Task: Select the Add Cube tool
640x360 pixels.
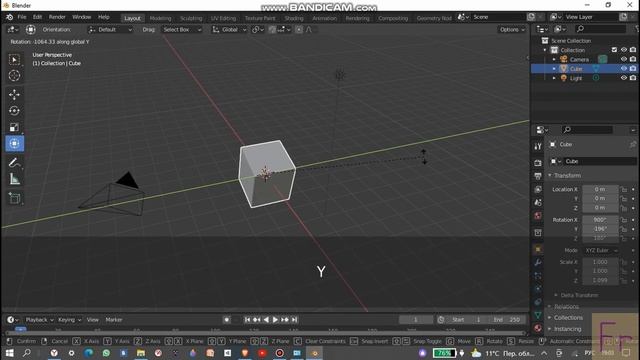Action: click(x=14, y=198)
